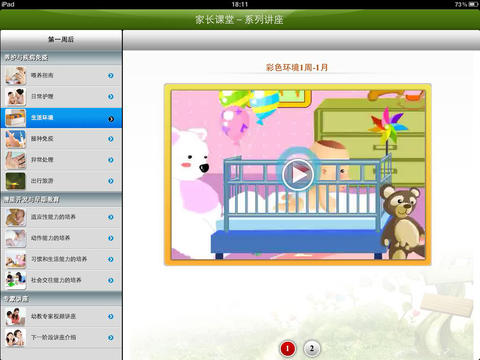
Task: Click the arrow next to 动作能力的培养
Action: 111,238
